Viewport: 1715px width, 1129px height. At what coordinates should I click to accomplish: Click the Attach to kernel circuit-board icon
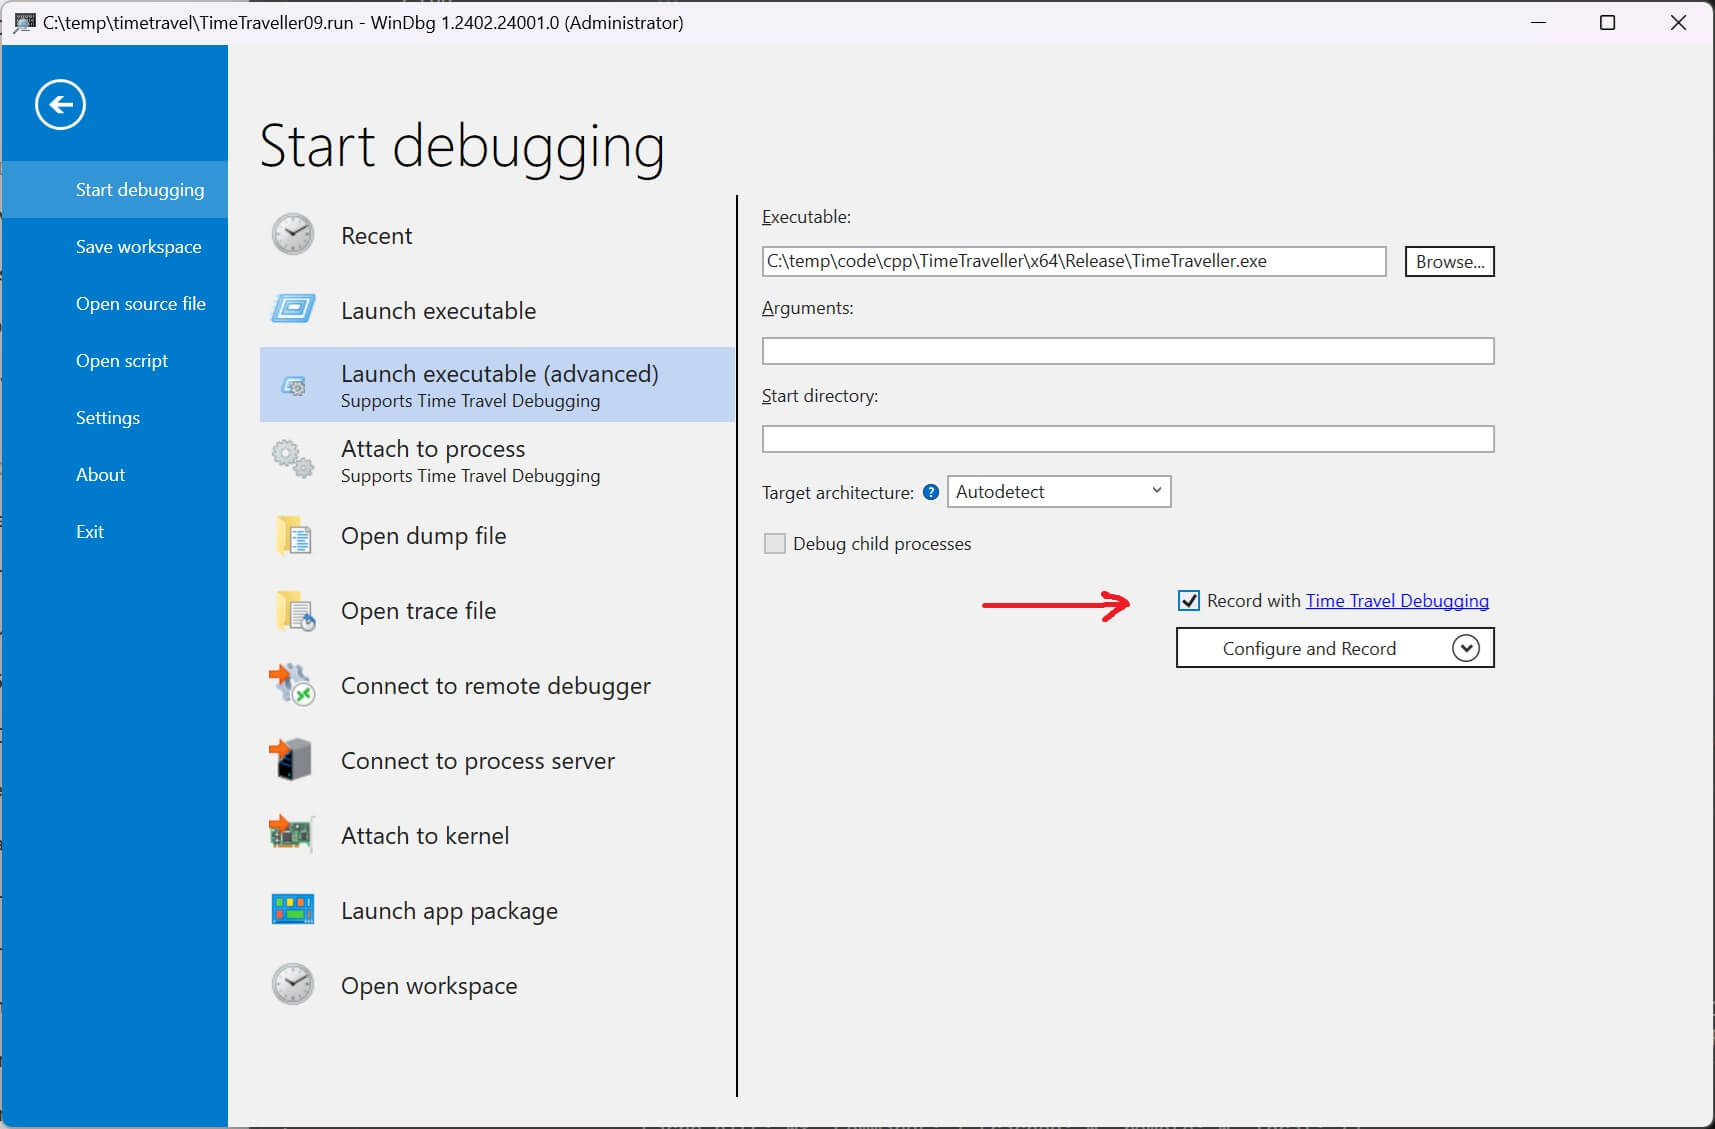(x=291, y=834)
